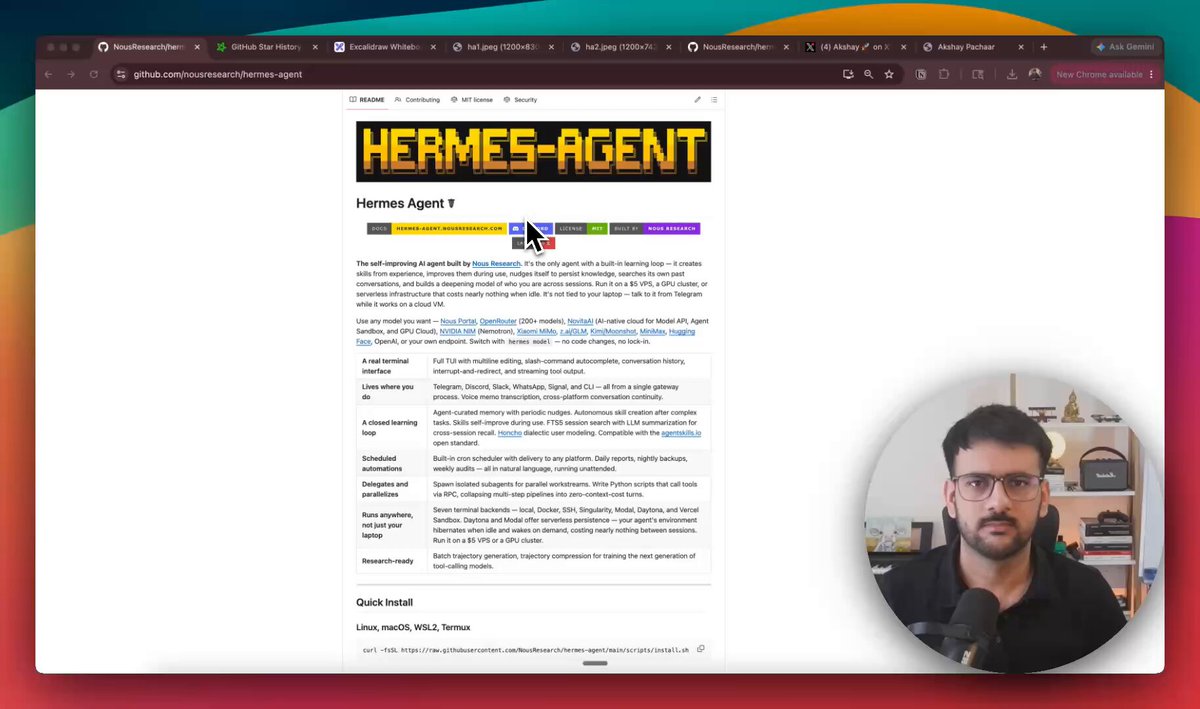Select the README tab in repo file view

pos(366,100)
